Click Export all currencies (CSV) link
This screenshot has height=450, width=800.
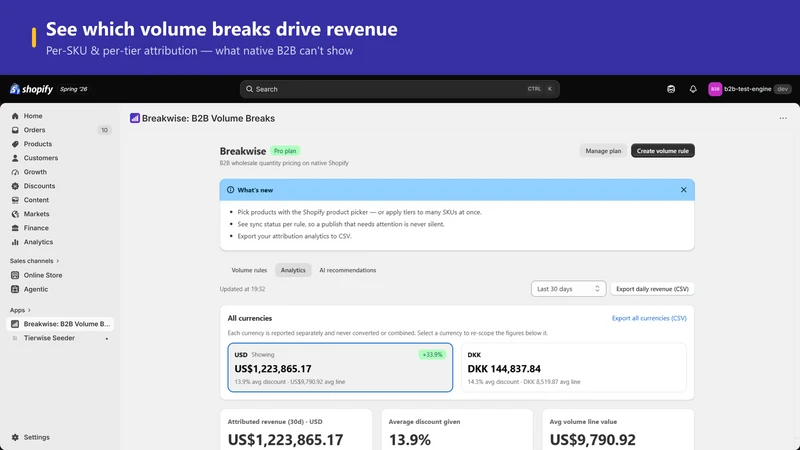click(x=649, y=318)
